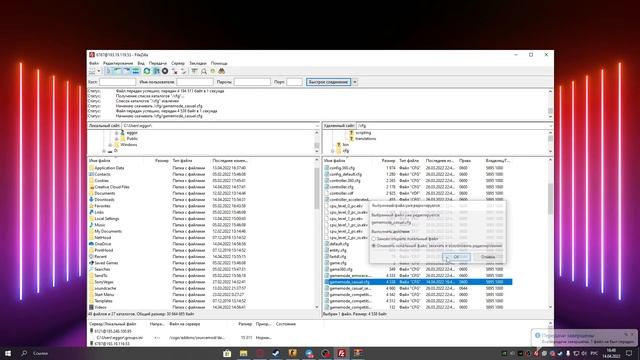Close the transfer finished notification toast

click(x=632, y=334)
